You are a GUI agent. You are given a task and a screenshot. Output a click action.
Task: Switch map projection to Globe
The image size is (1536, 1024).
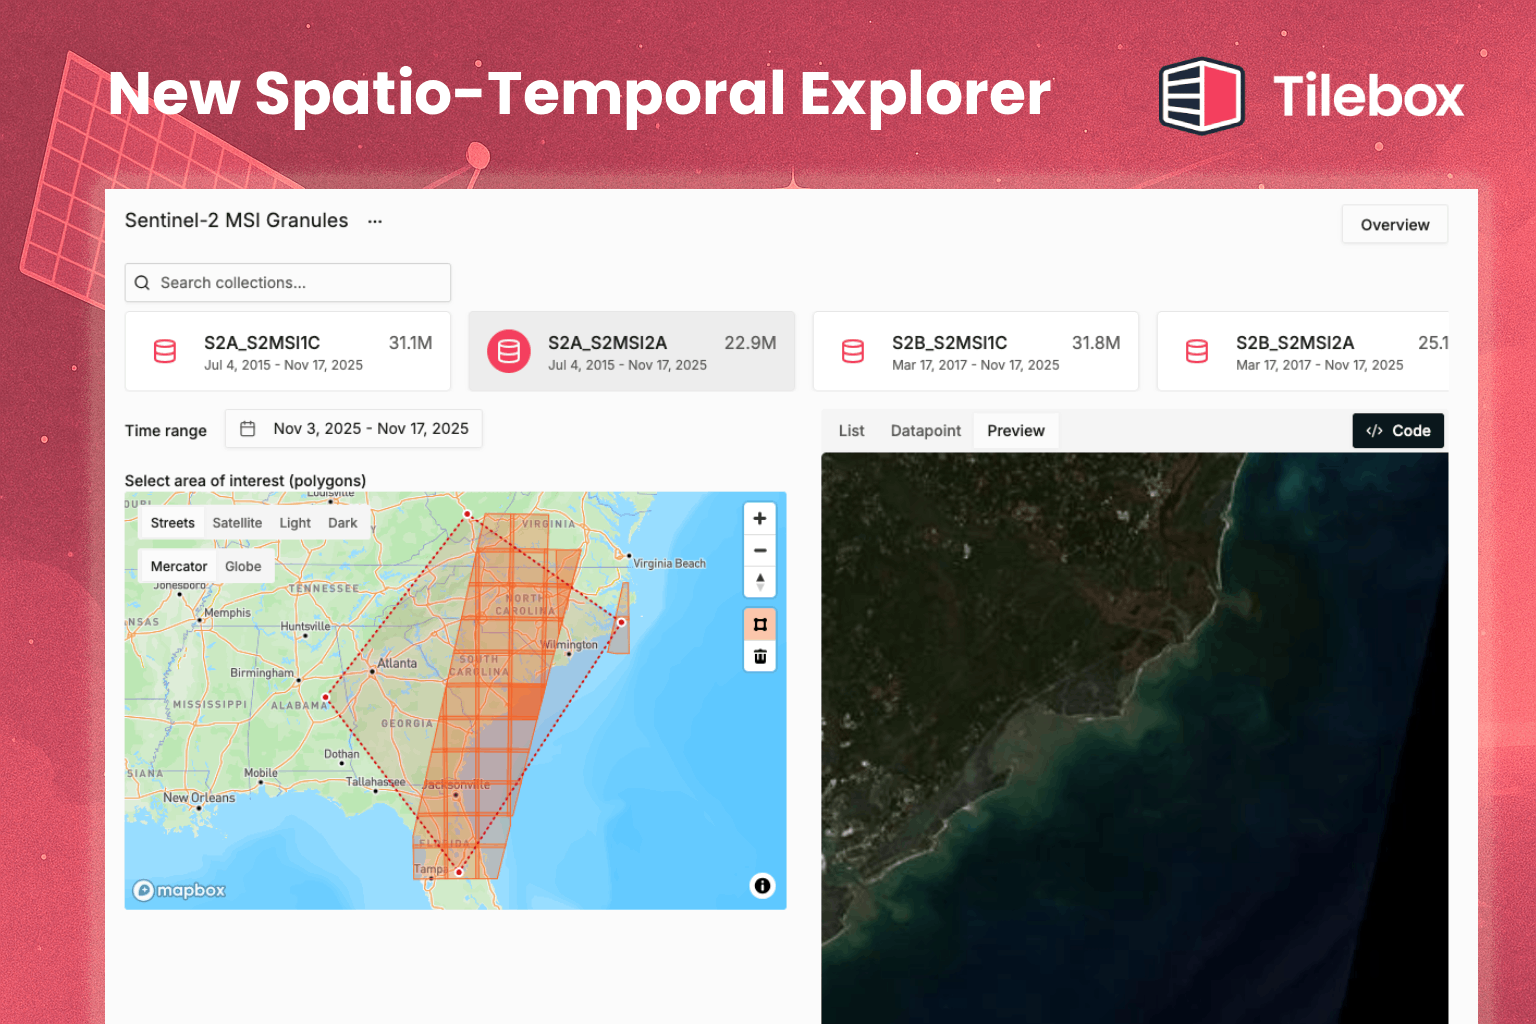click(243, 566)
